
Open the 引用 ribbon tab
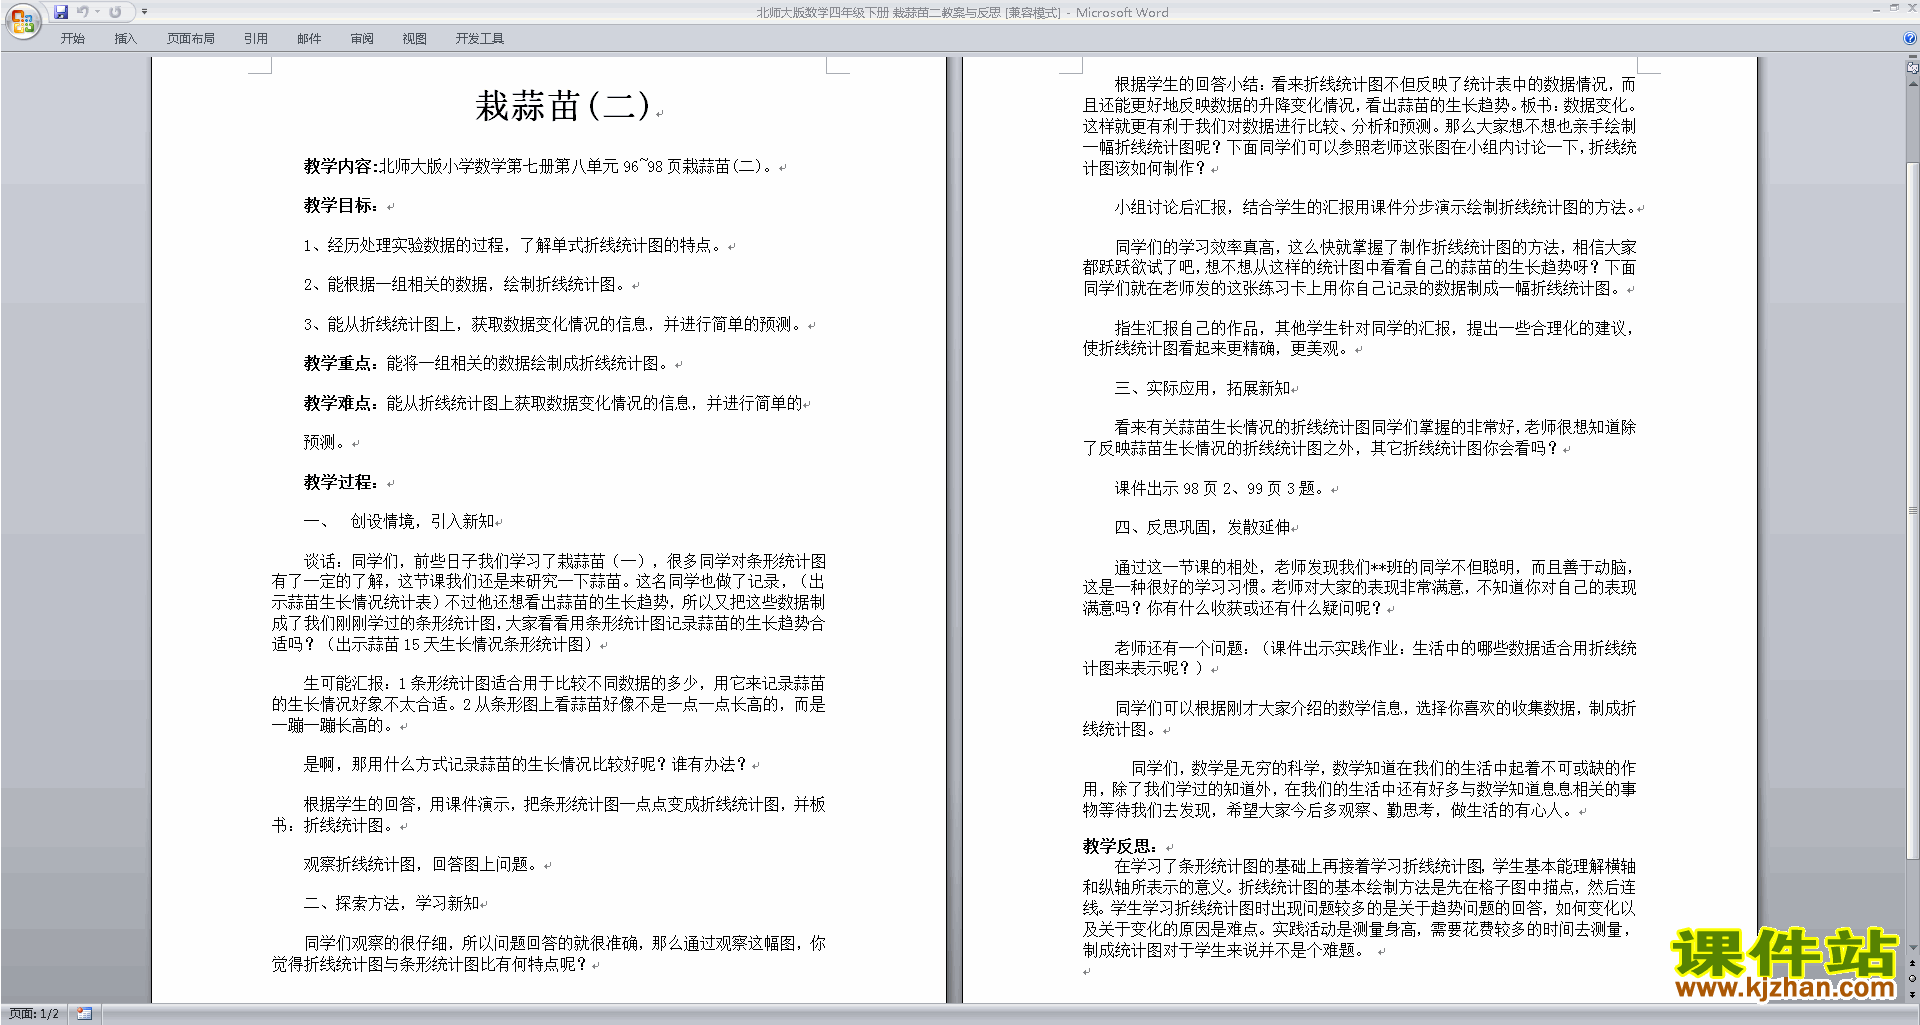(x=256, y=38)
